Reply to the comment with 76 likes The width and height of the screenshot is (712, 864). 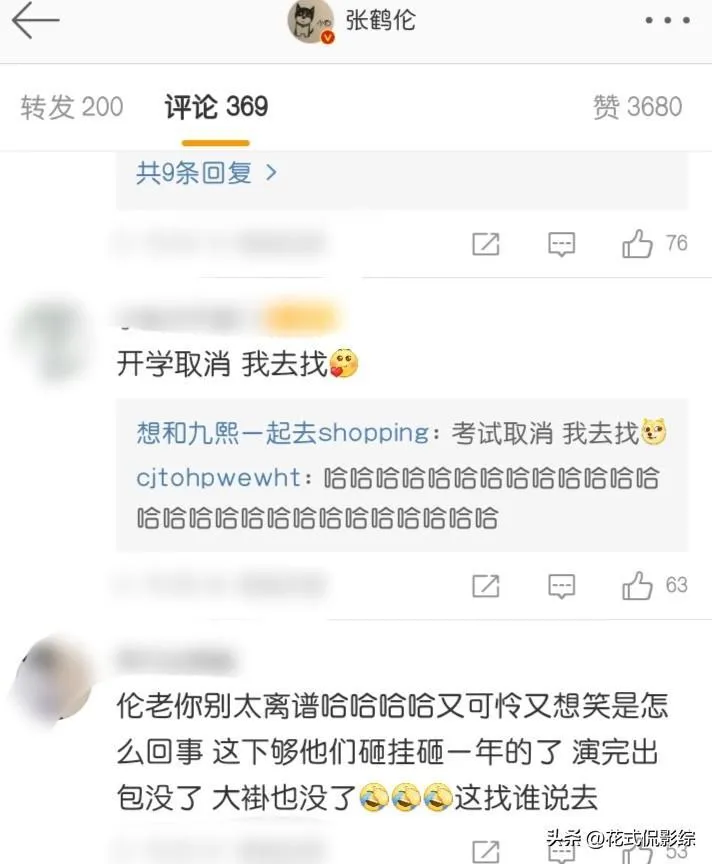click(x=561, y=244)
